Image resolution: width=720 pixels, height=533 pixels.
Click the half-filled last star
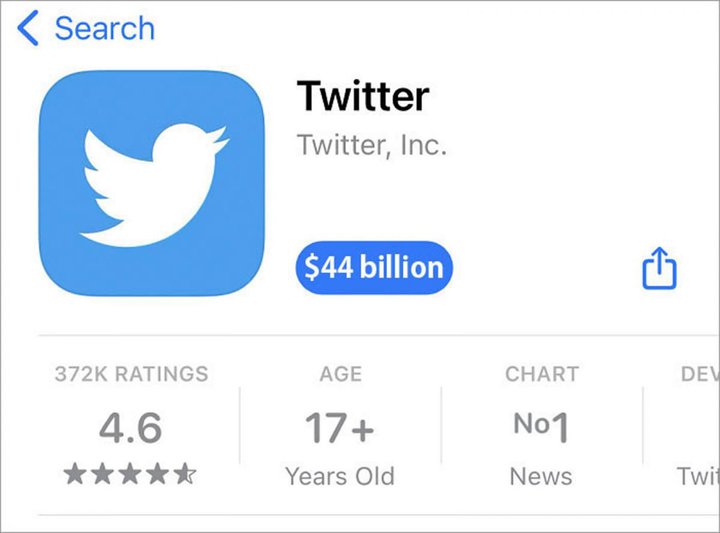click(x=186, y=475)
